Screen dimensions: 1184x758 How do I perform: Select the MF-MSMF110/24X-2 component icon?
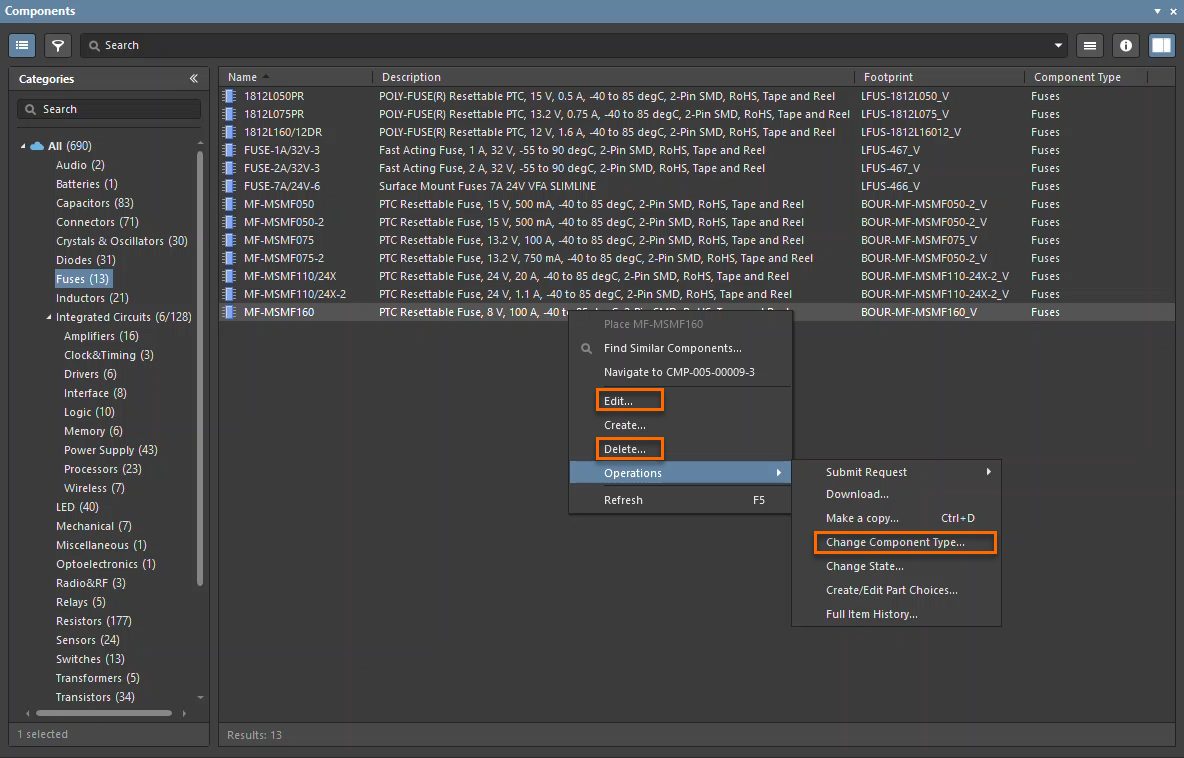coord(230,294)
